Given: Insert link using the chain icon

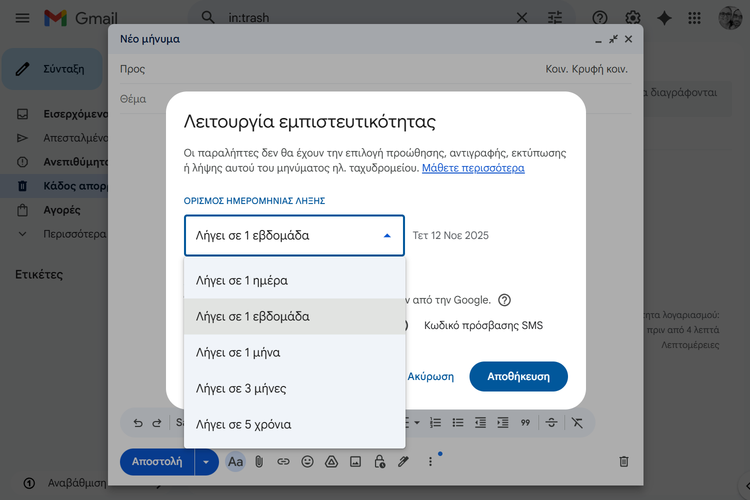Looking at the screenshot, I should [x=283, y=461].
